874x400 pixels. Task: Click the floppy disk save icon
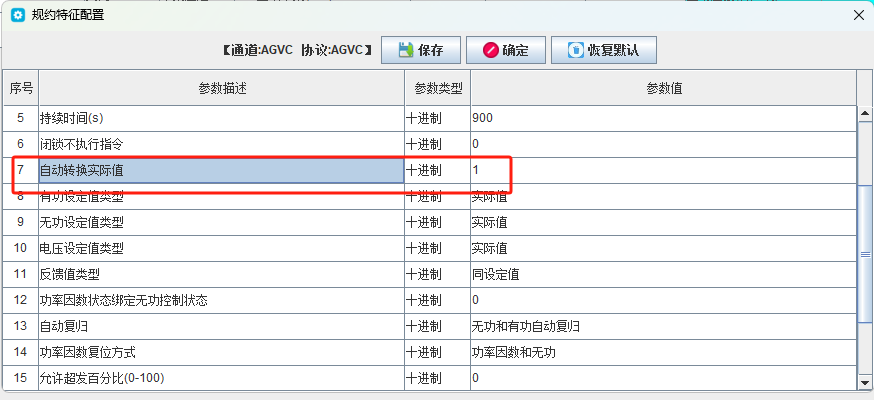point(406,50)
